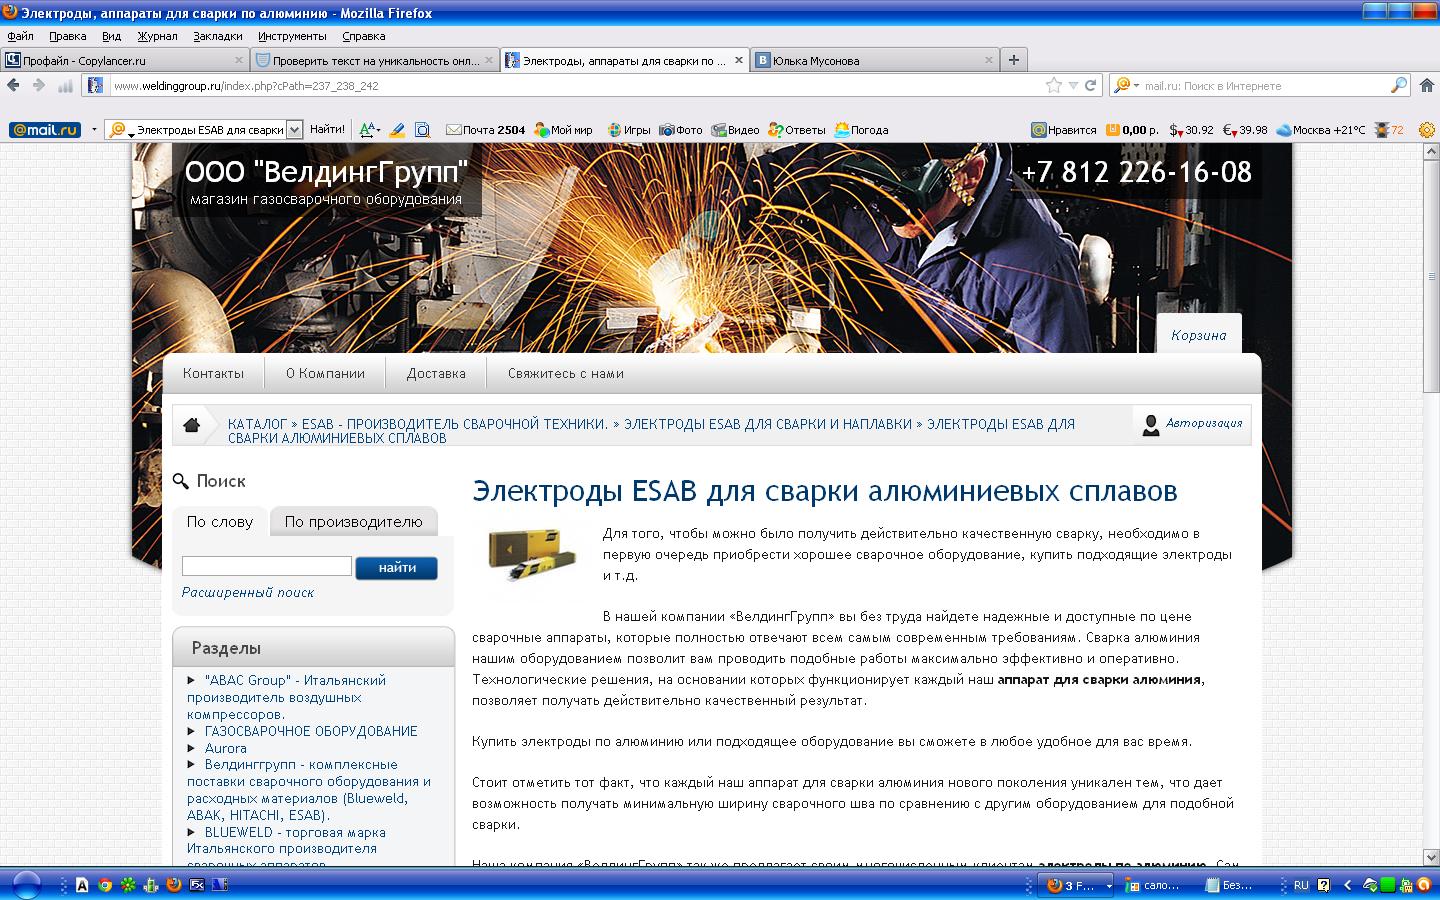Reload the current page
1440x900 pixels.
(x=1090, y=86)
